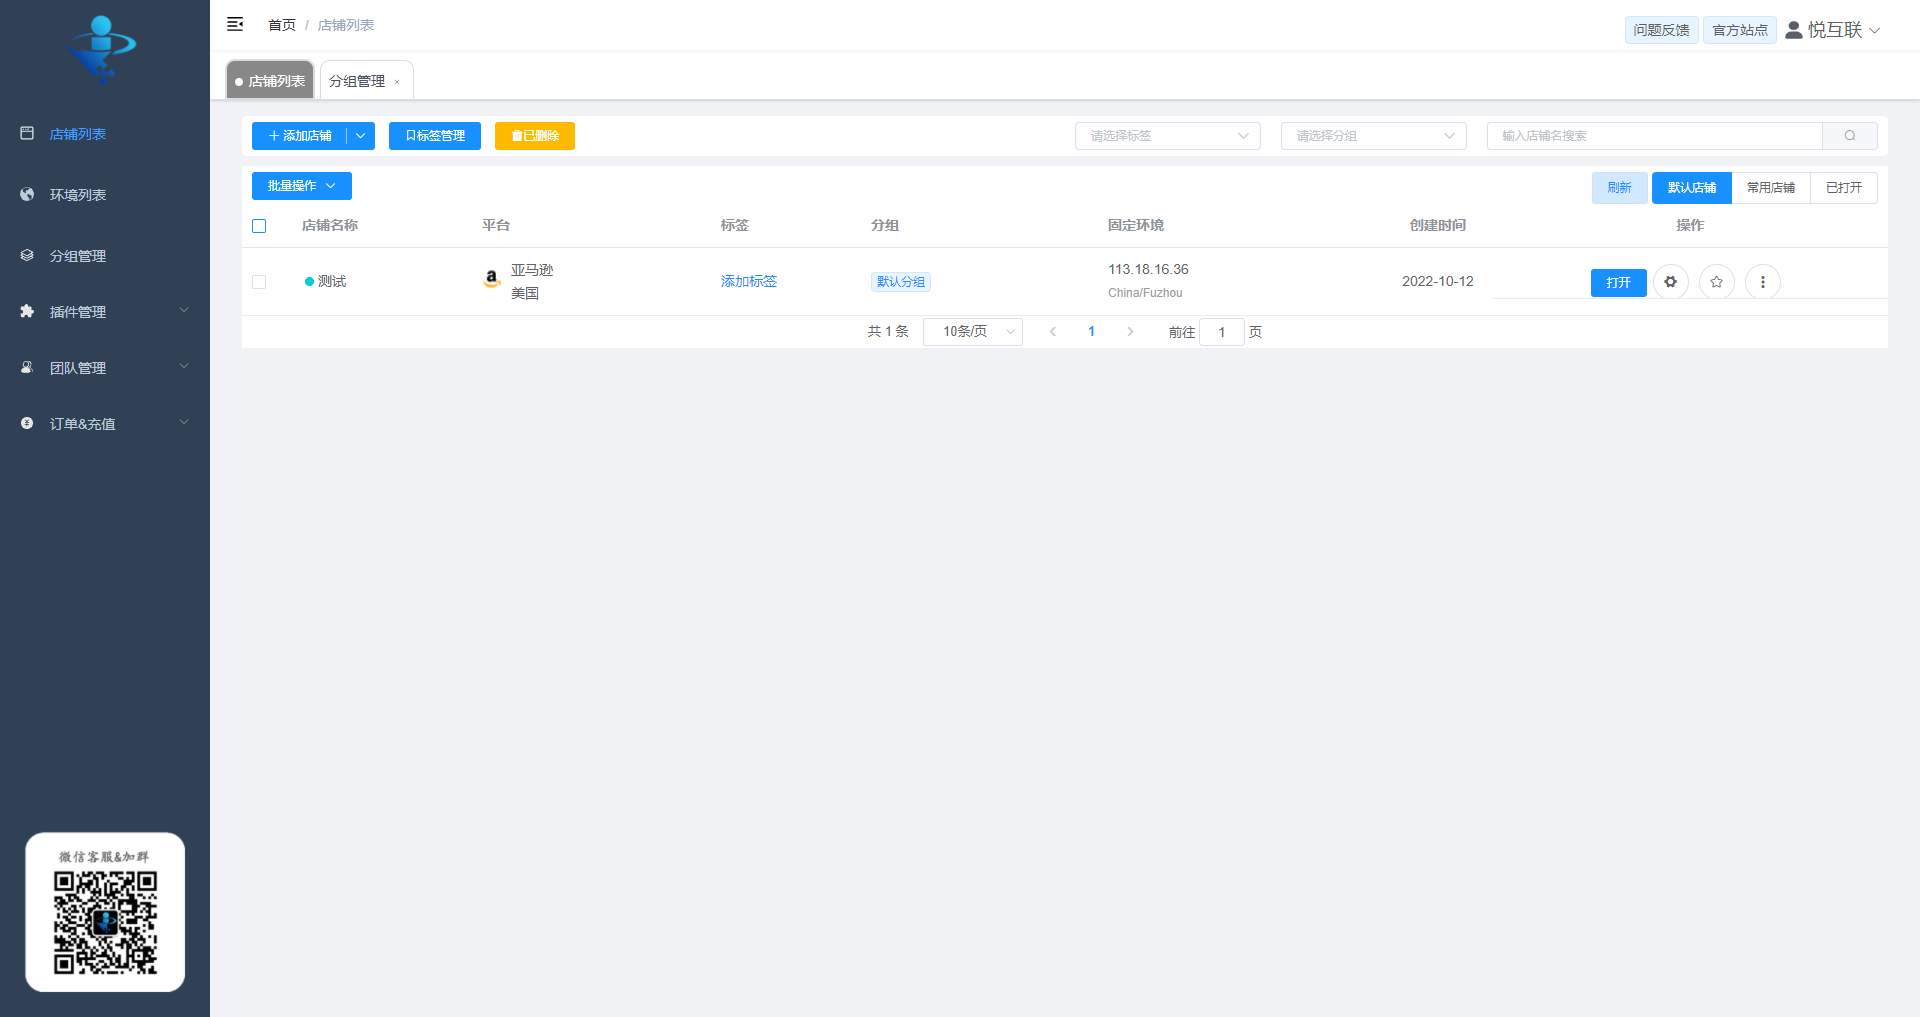
Task: Go to 首页 in the breadcrumb
Action: point(282,25)
